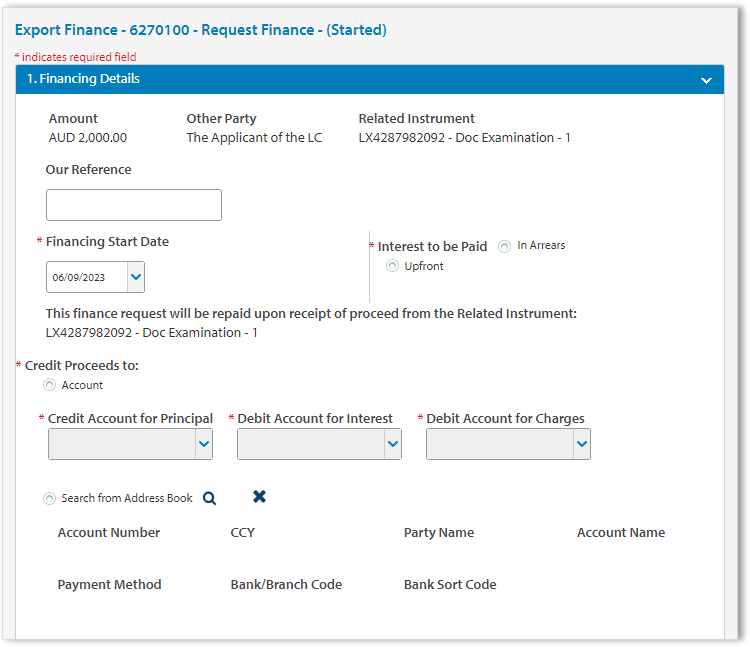Select the Upfront interest option
Viewport: 750px width, 647px height.
coord(393,266)
